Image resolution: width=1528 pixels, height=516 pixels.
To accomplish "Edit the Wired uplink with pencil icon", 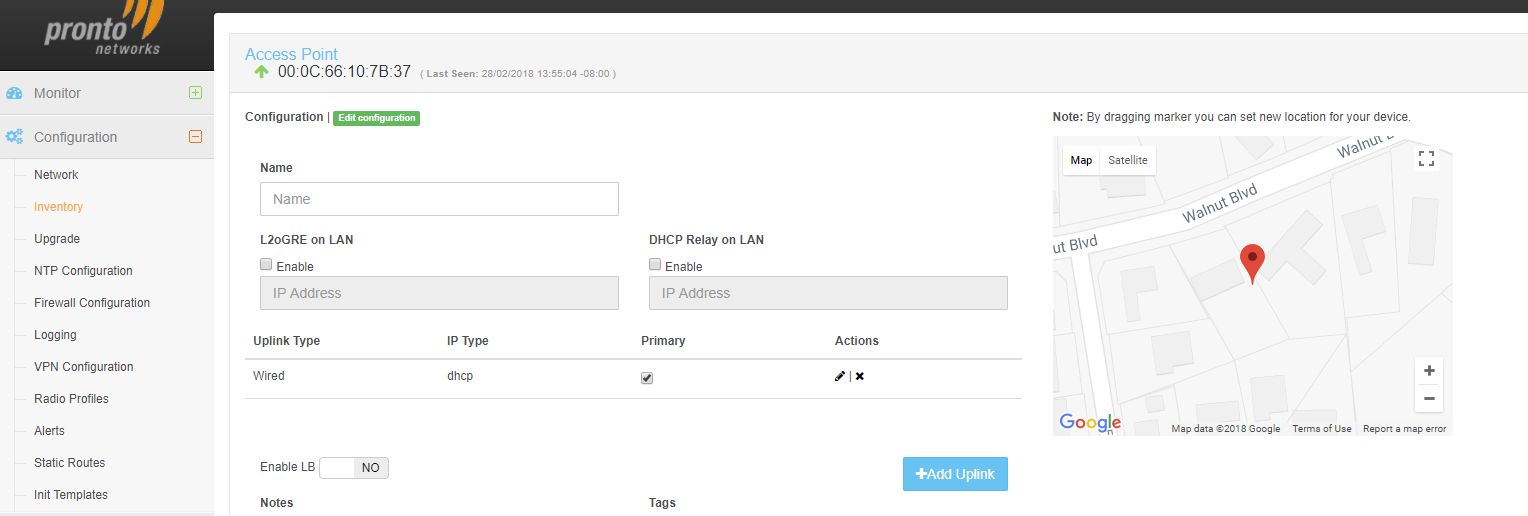I will pyautogui.click(x=840, y=376).
